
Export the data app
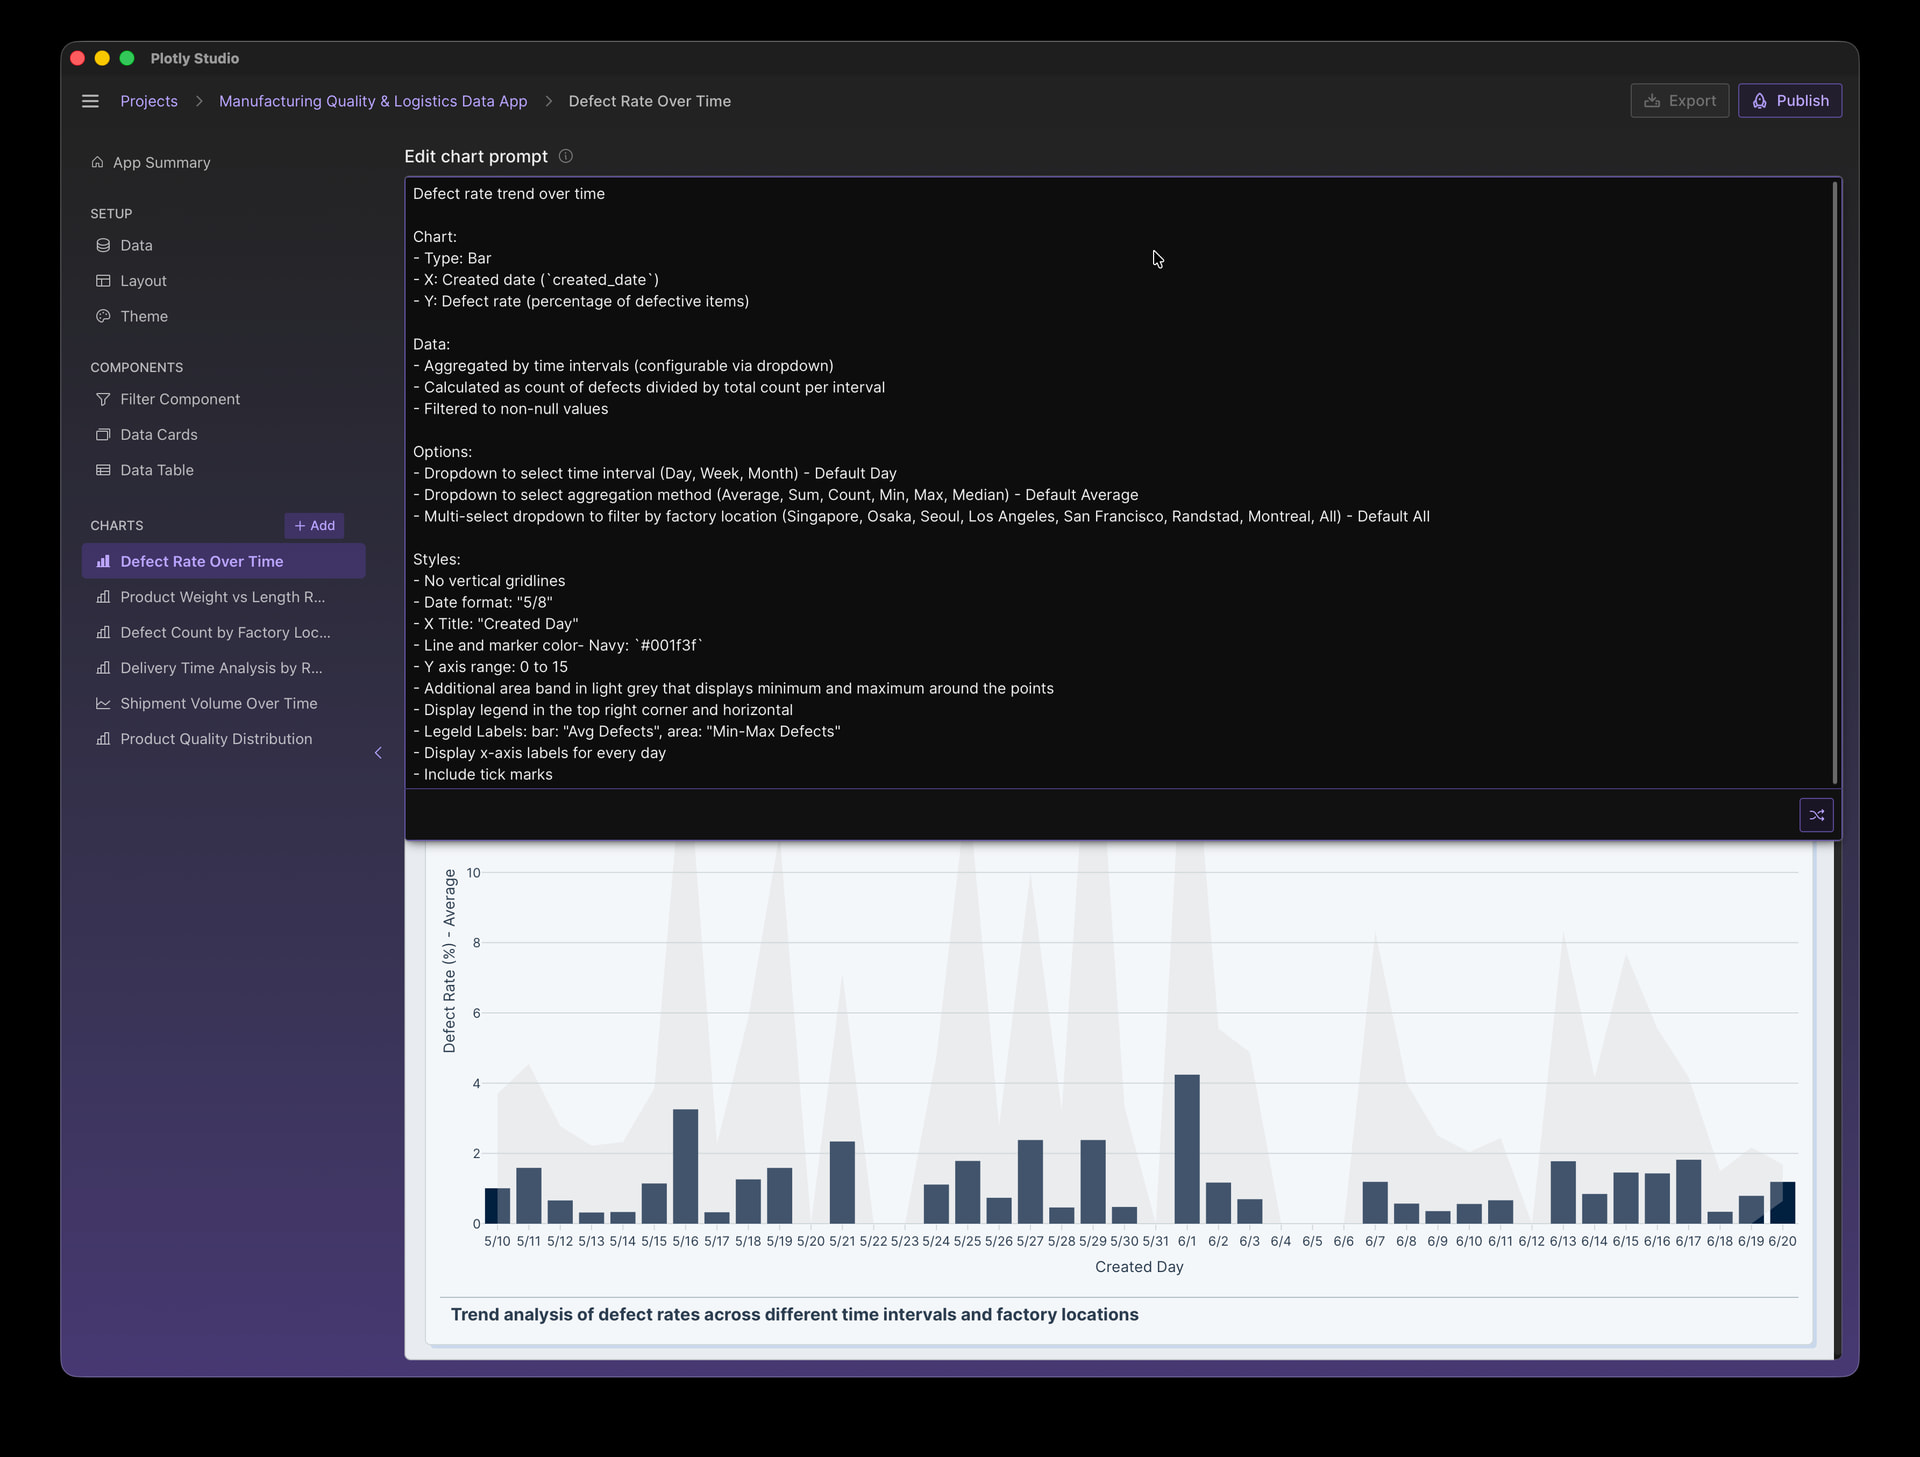(1679, 100)
